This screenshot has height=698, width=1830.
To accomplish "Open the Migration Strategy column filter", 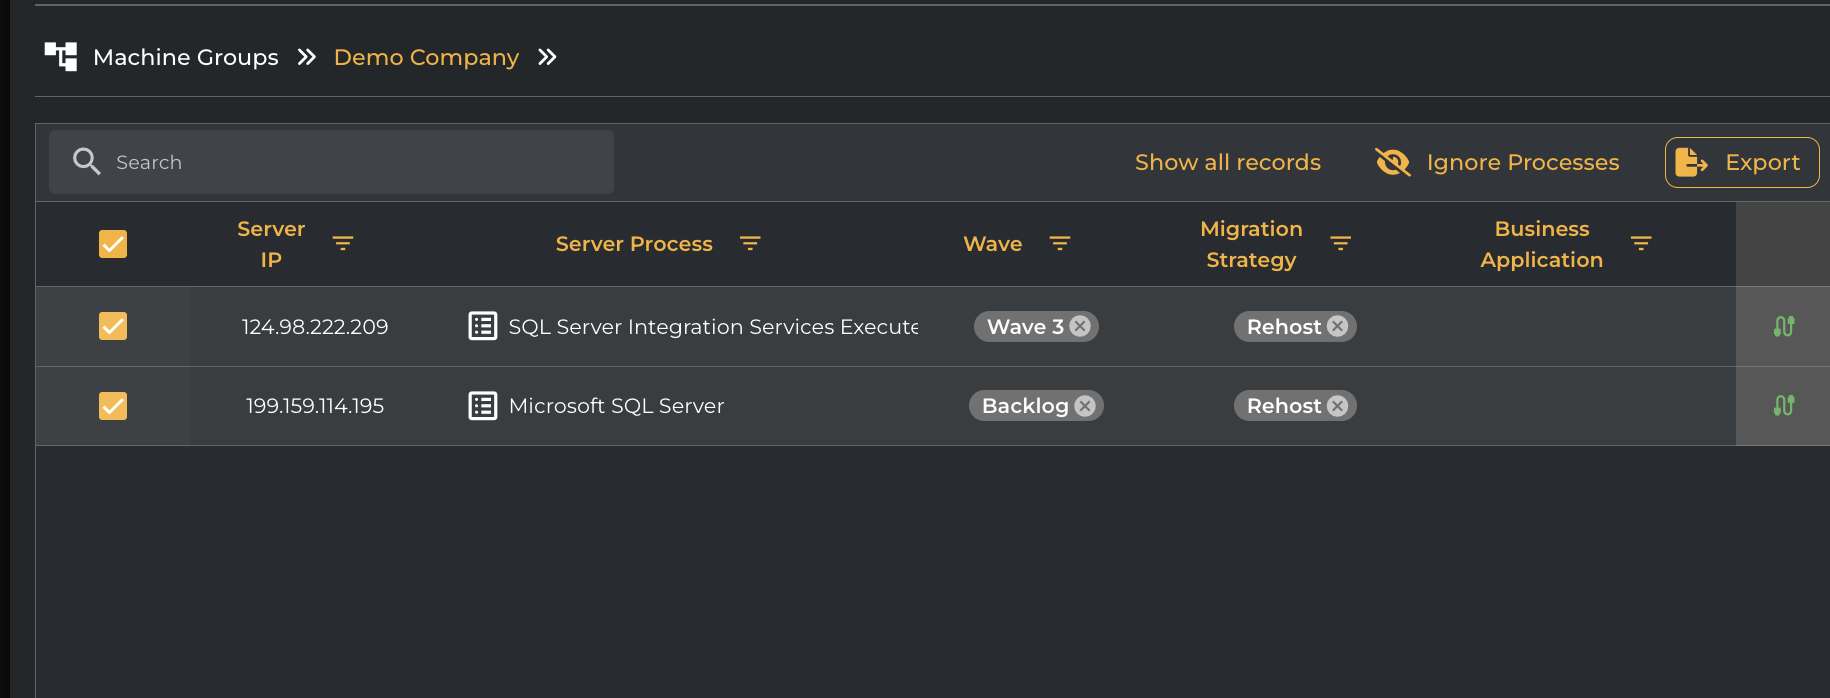I will [x=1341, y=244].
